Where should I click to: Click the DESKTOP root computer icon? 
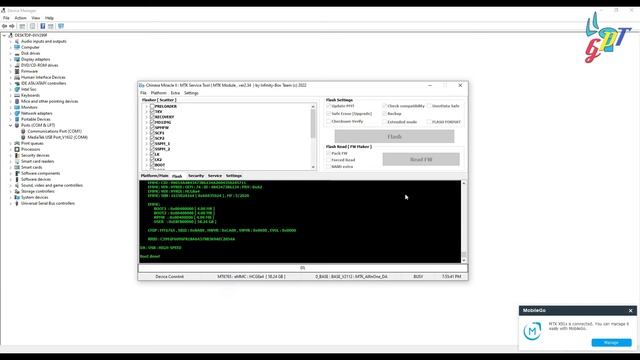click(11, 36)
